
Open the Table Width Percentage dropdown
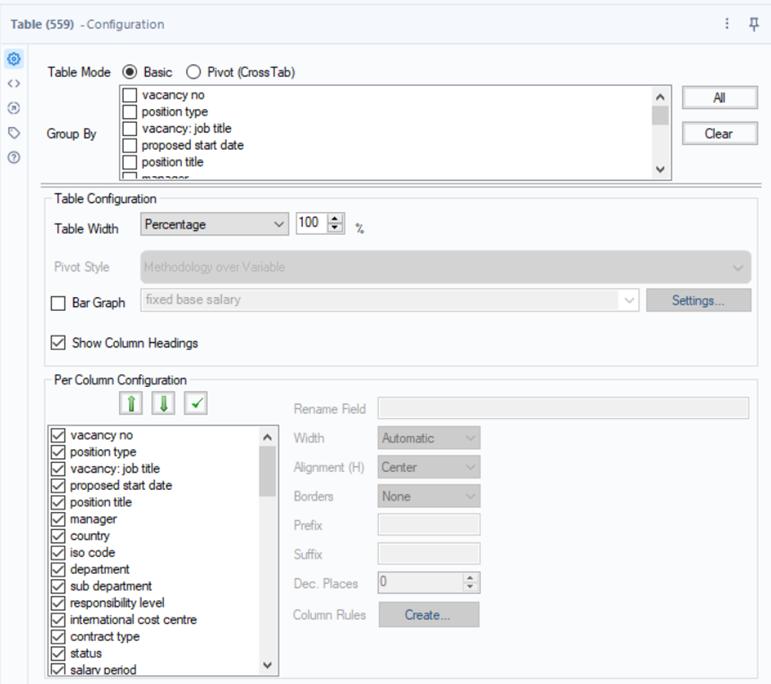pos(215,225)
